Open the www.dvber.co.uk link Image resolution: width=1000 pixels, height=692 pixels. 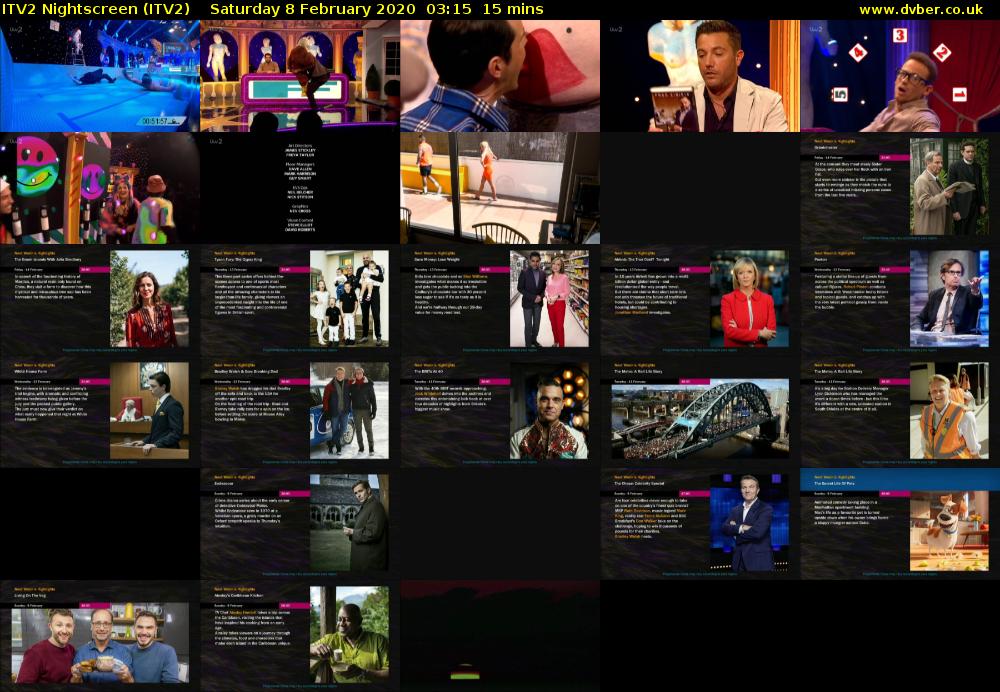[x=926, y=9]
